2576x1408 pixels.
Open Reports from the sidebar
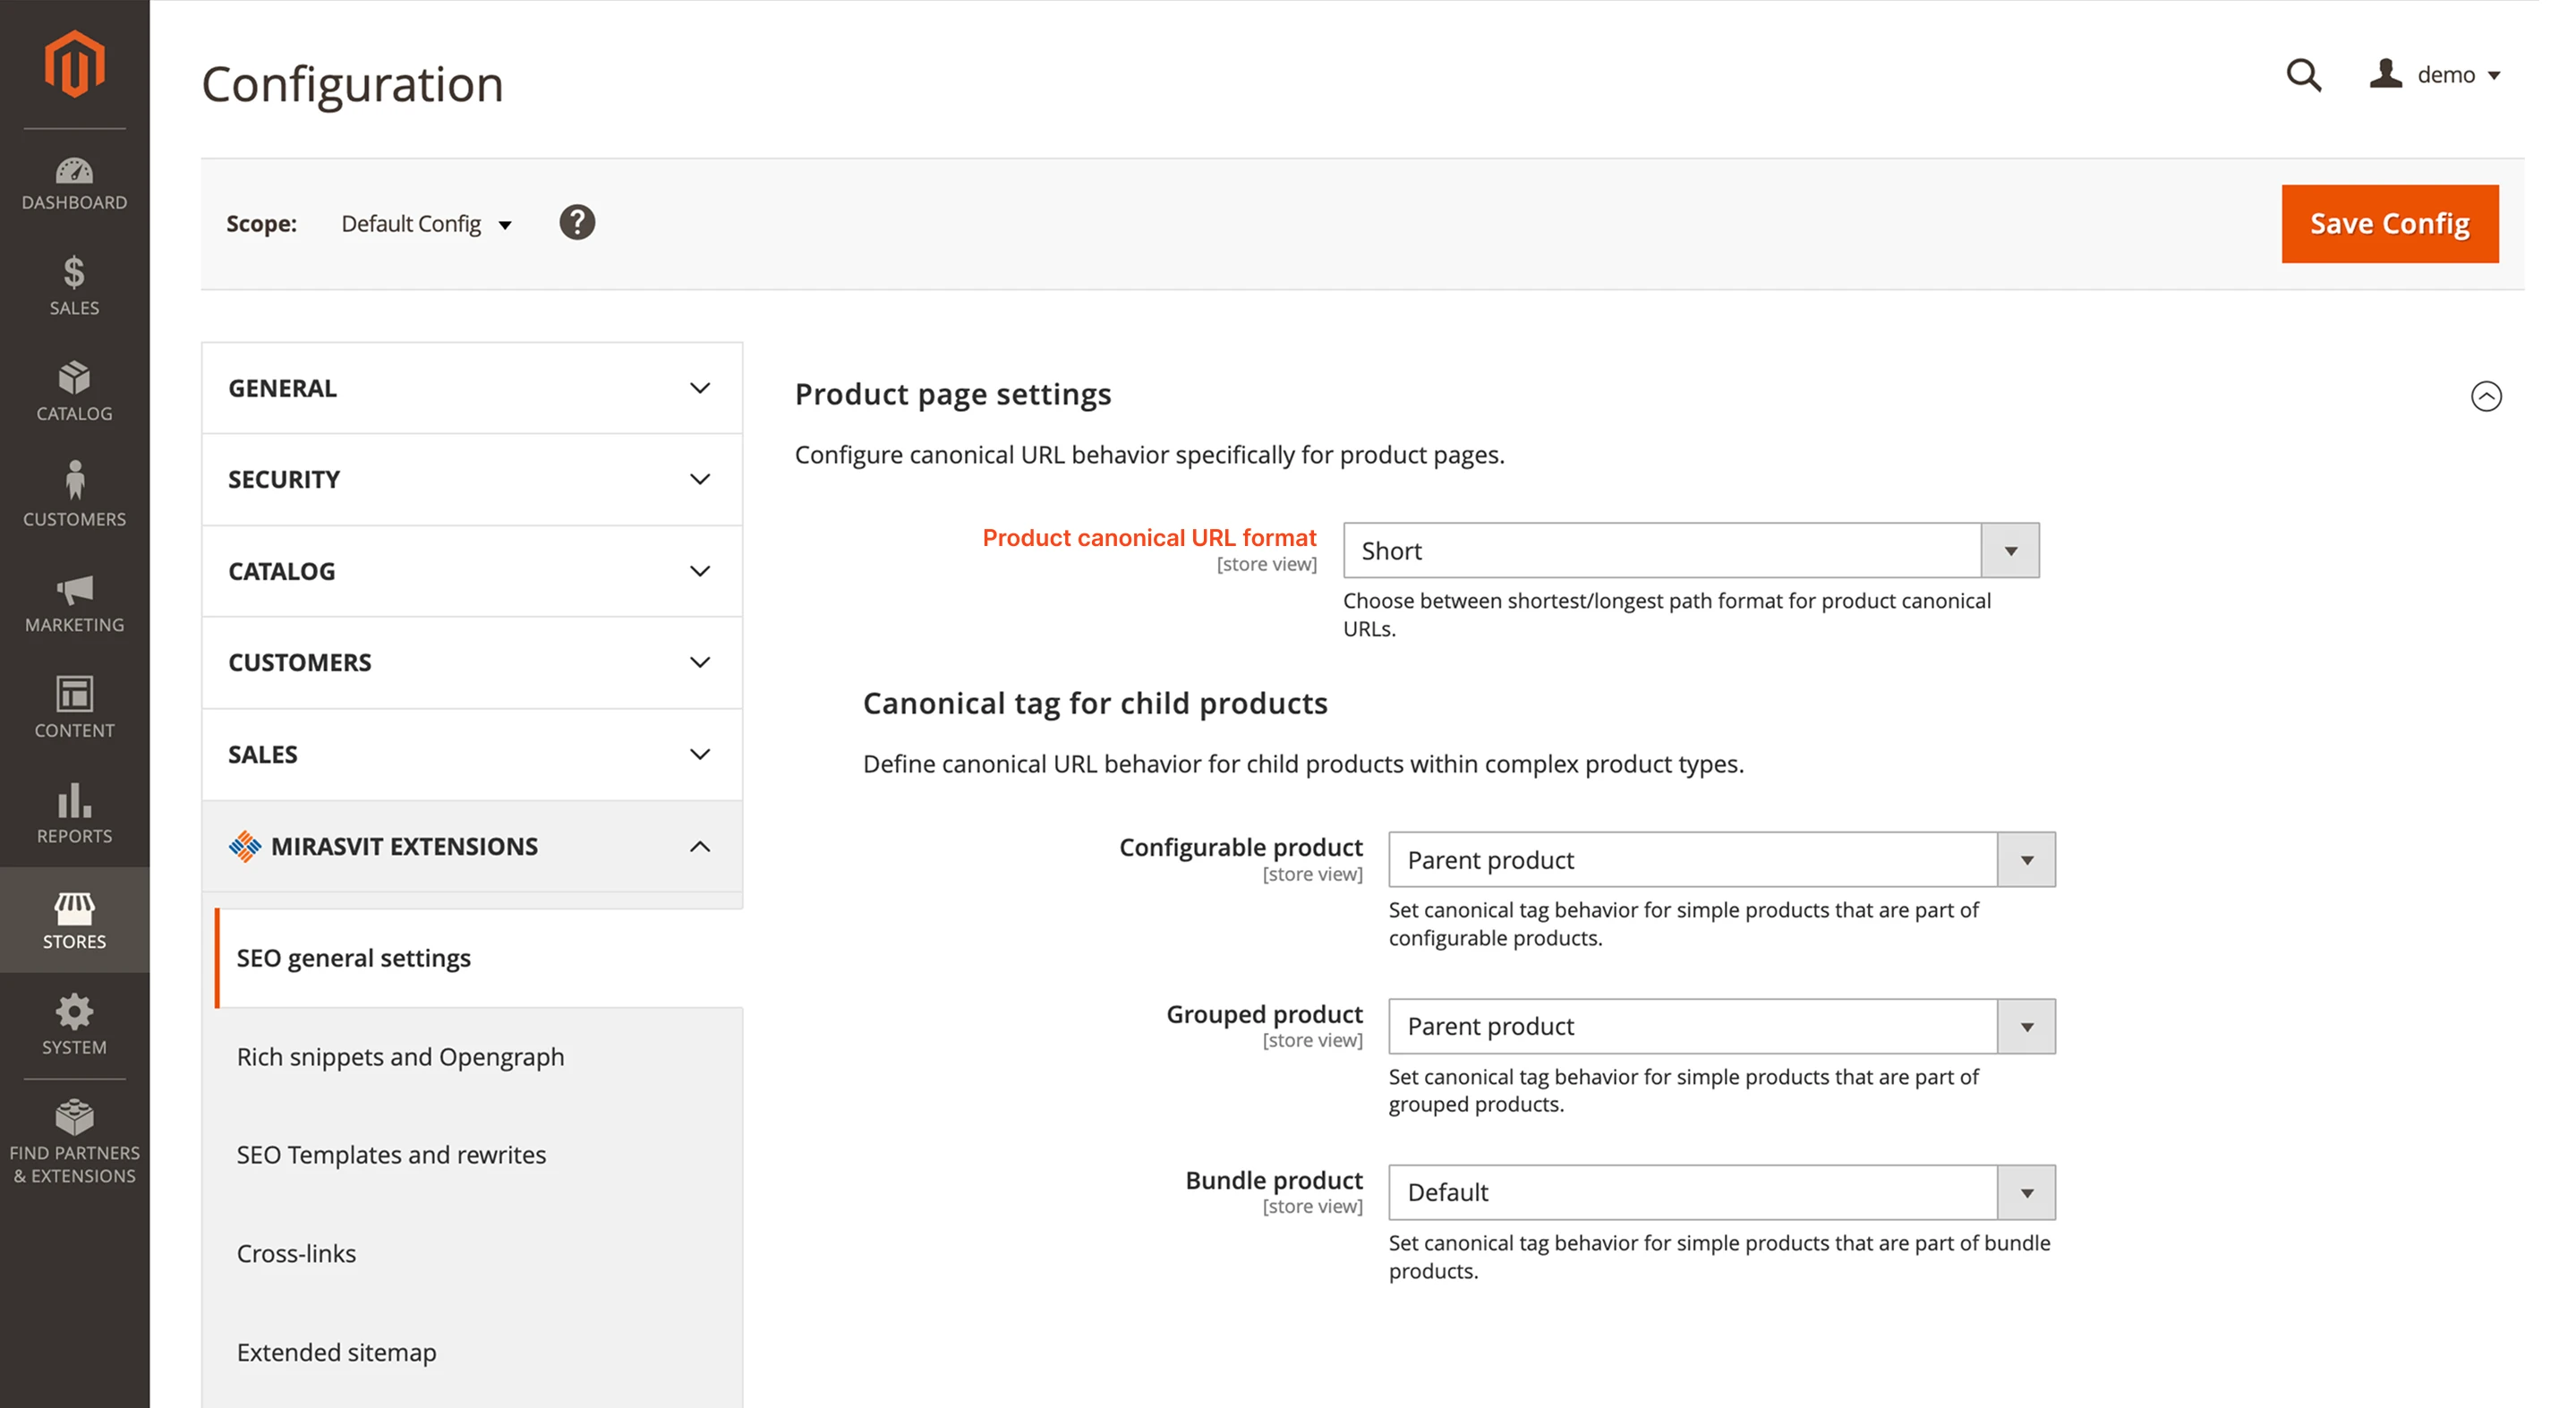click(x=74, y=812)
